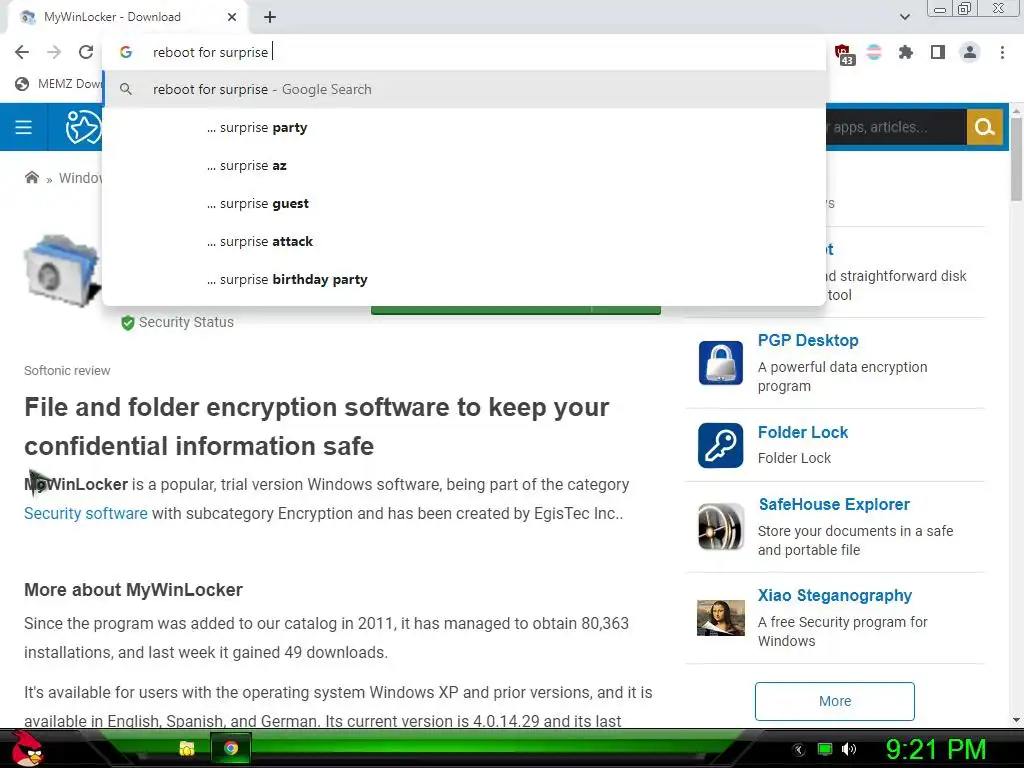Click the SafeHouse Explorer vault icon
Image resolution: width=1024 pixels, height=768 pixels.
(x=720, y=526)
